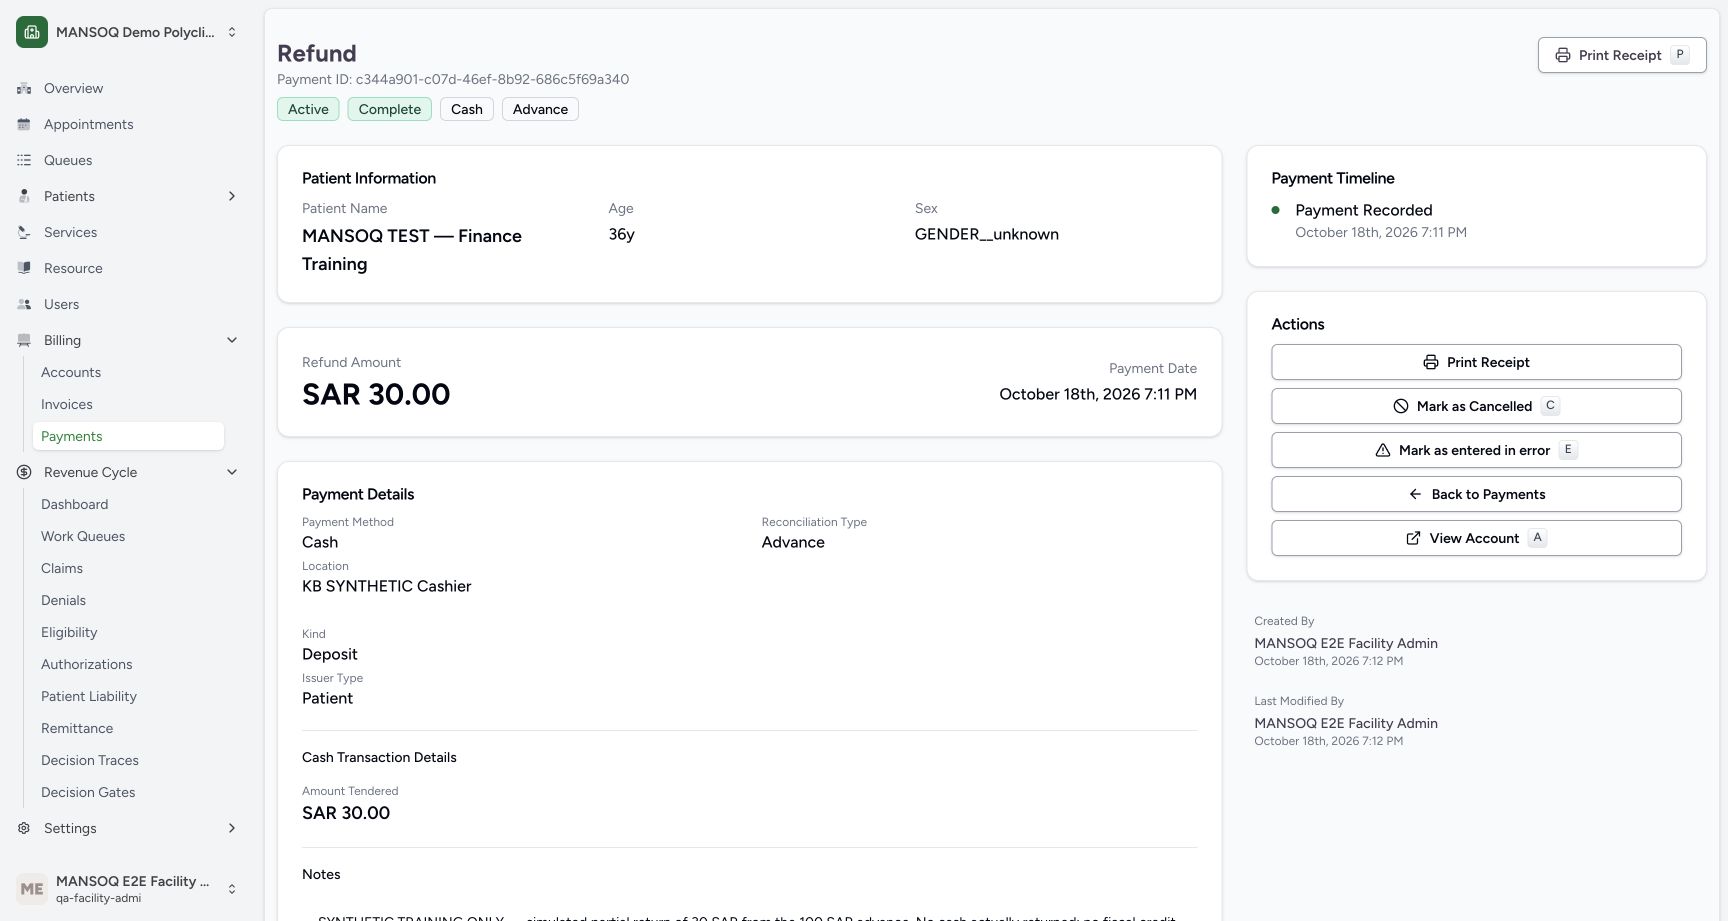The height and width of the screenshot is (921, 1728).
Task: Expand the Settings submenu chevron
Action: tap(232, 828)
